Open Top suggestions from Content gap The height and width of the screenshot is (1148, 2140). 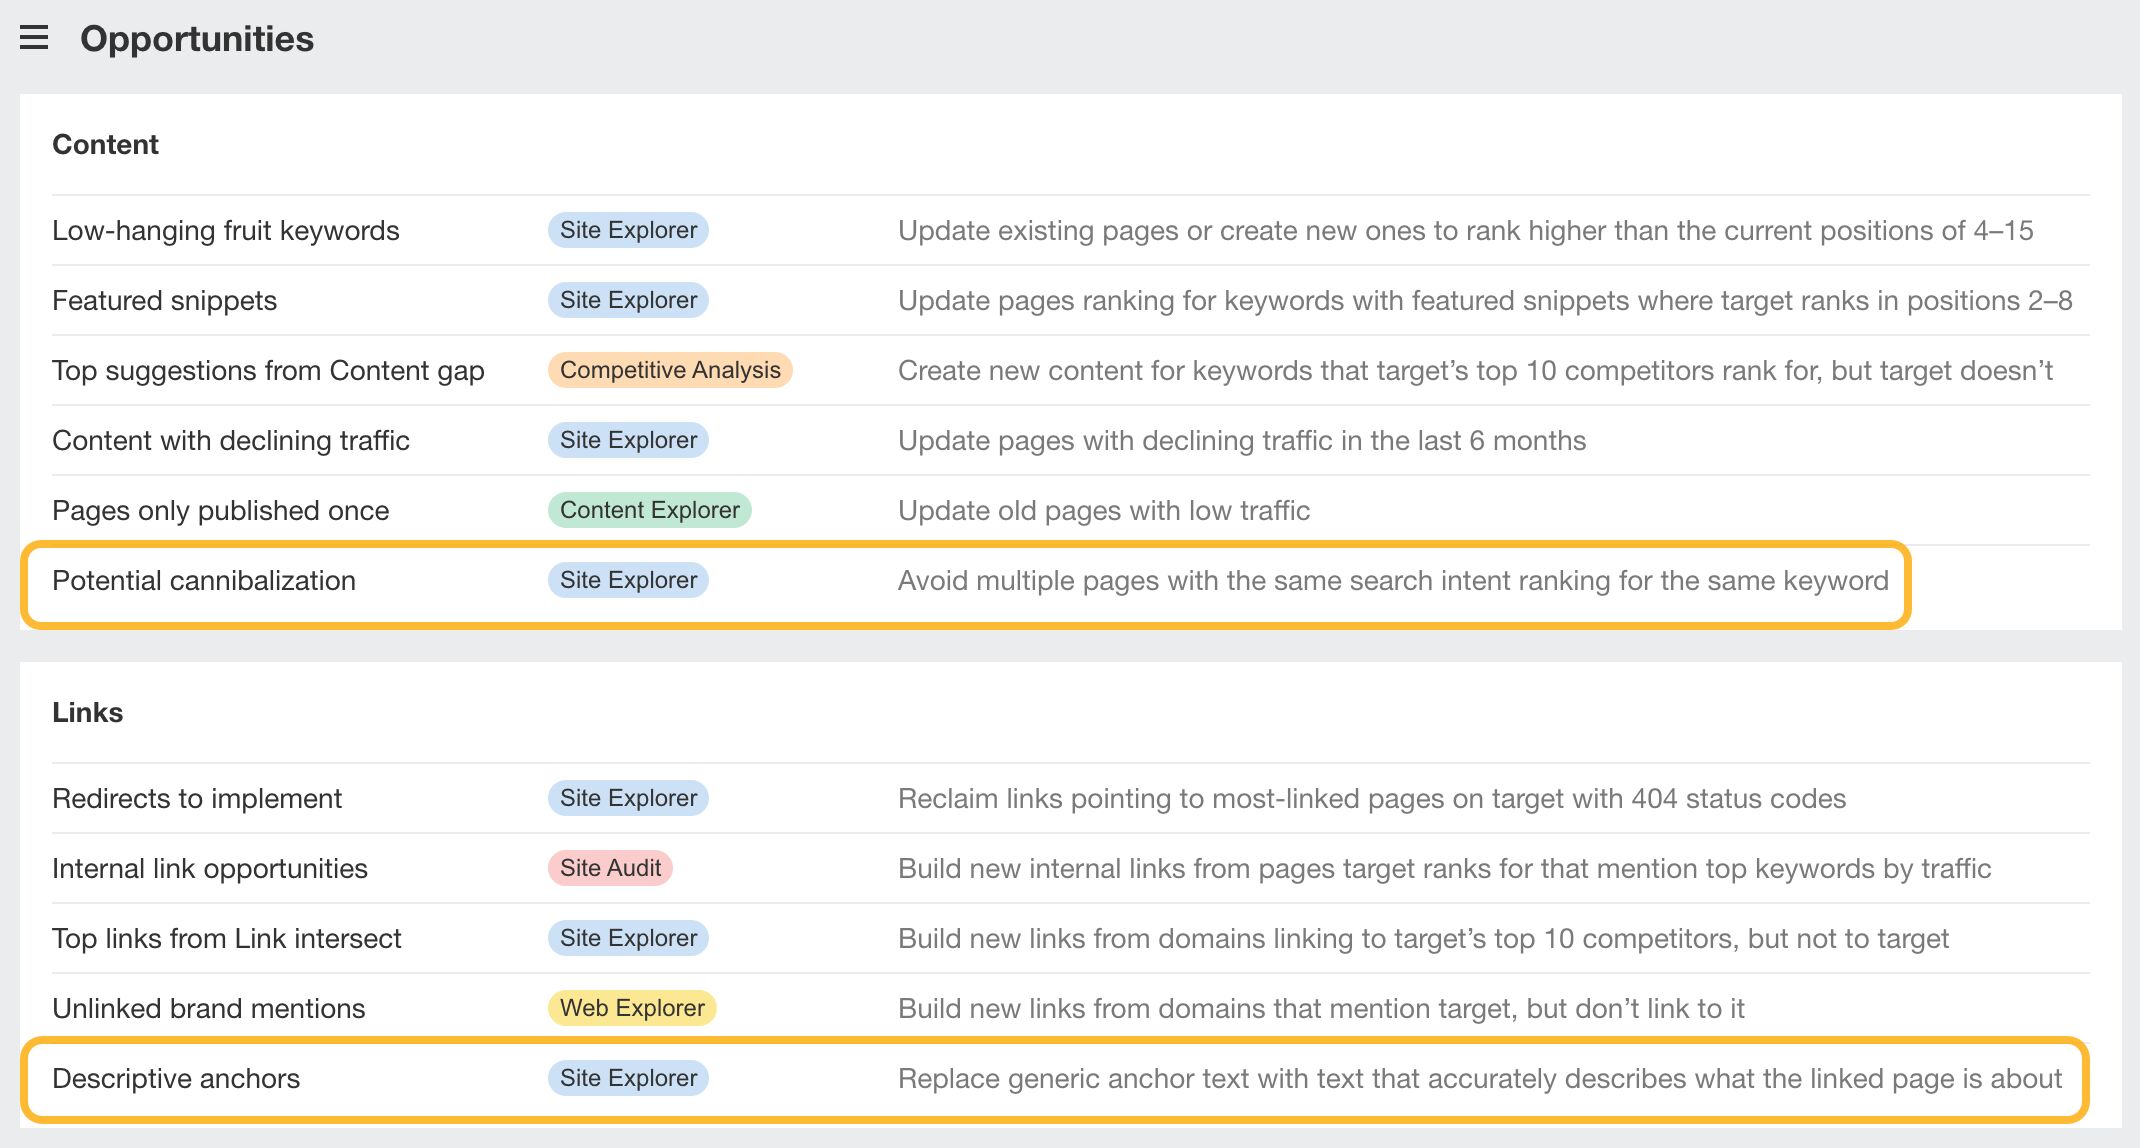click(269, 370)
